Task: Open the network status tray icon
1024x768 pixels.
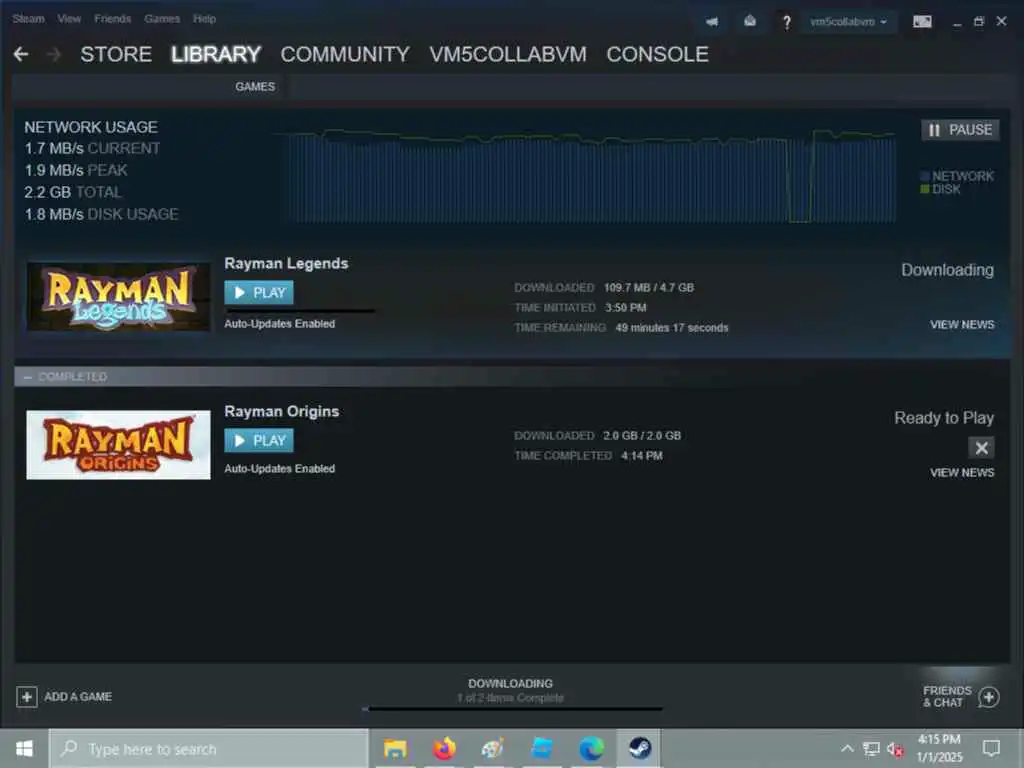Action: (x=871, y=748)
